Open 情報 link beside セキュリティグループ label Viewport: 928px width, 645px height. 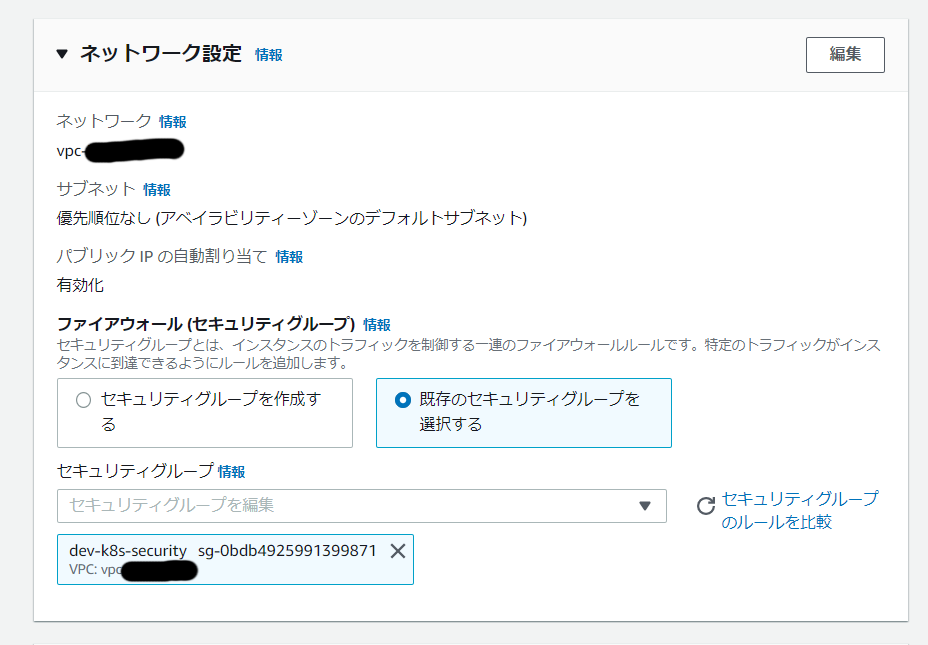tap(231, 472)
